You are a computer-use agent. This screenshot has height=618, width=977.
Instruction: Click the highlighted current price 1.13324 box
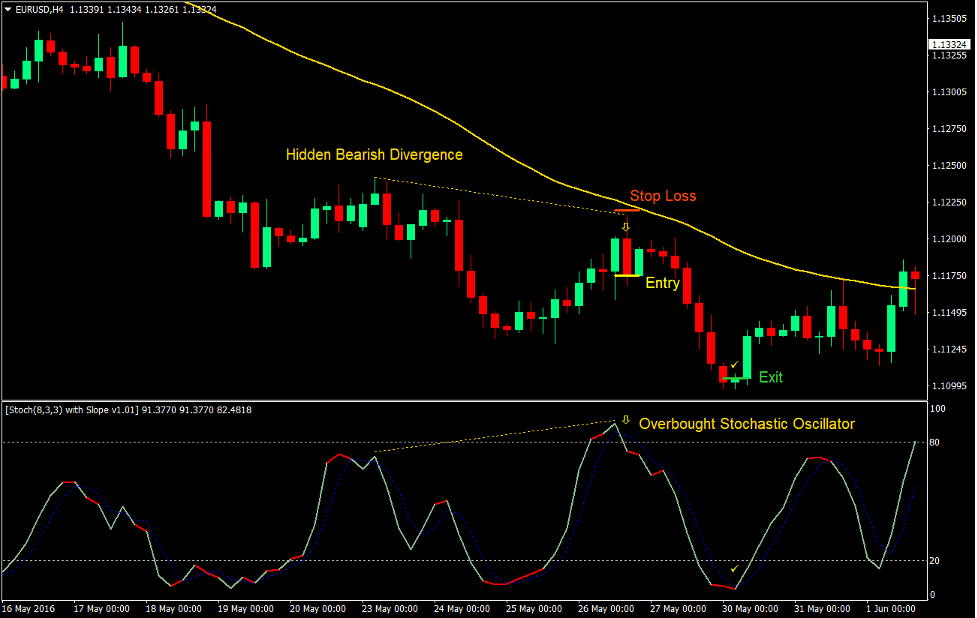950,44
